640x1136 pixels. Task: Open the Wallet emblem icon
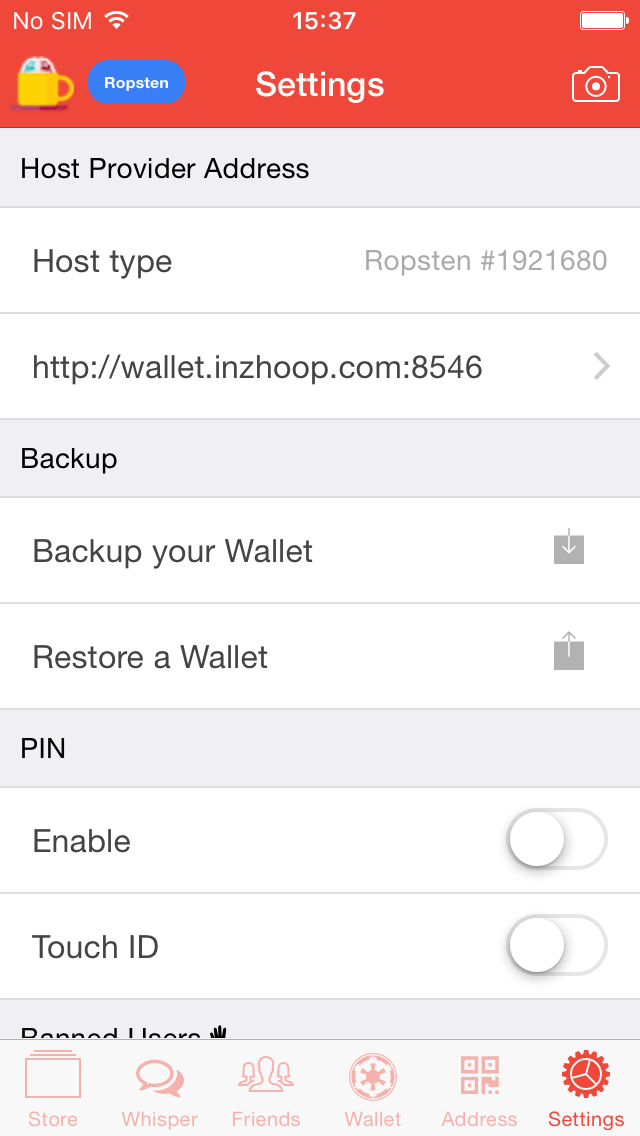pos(373,1077)
